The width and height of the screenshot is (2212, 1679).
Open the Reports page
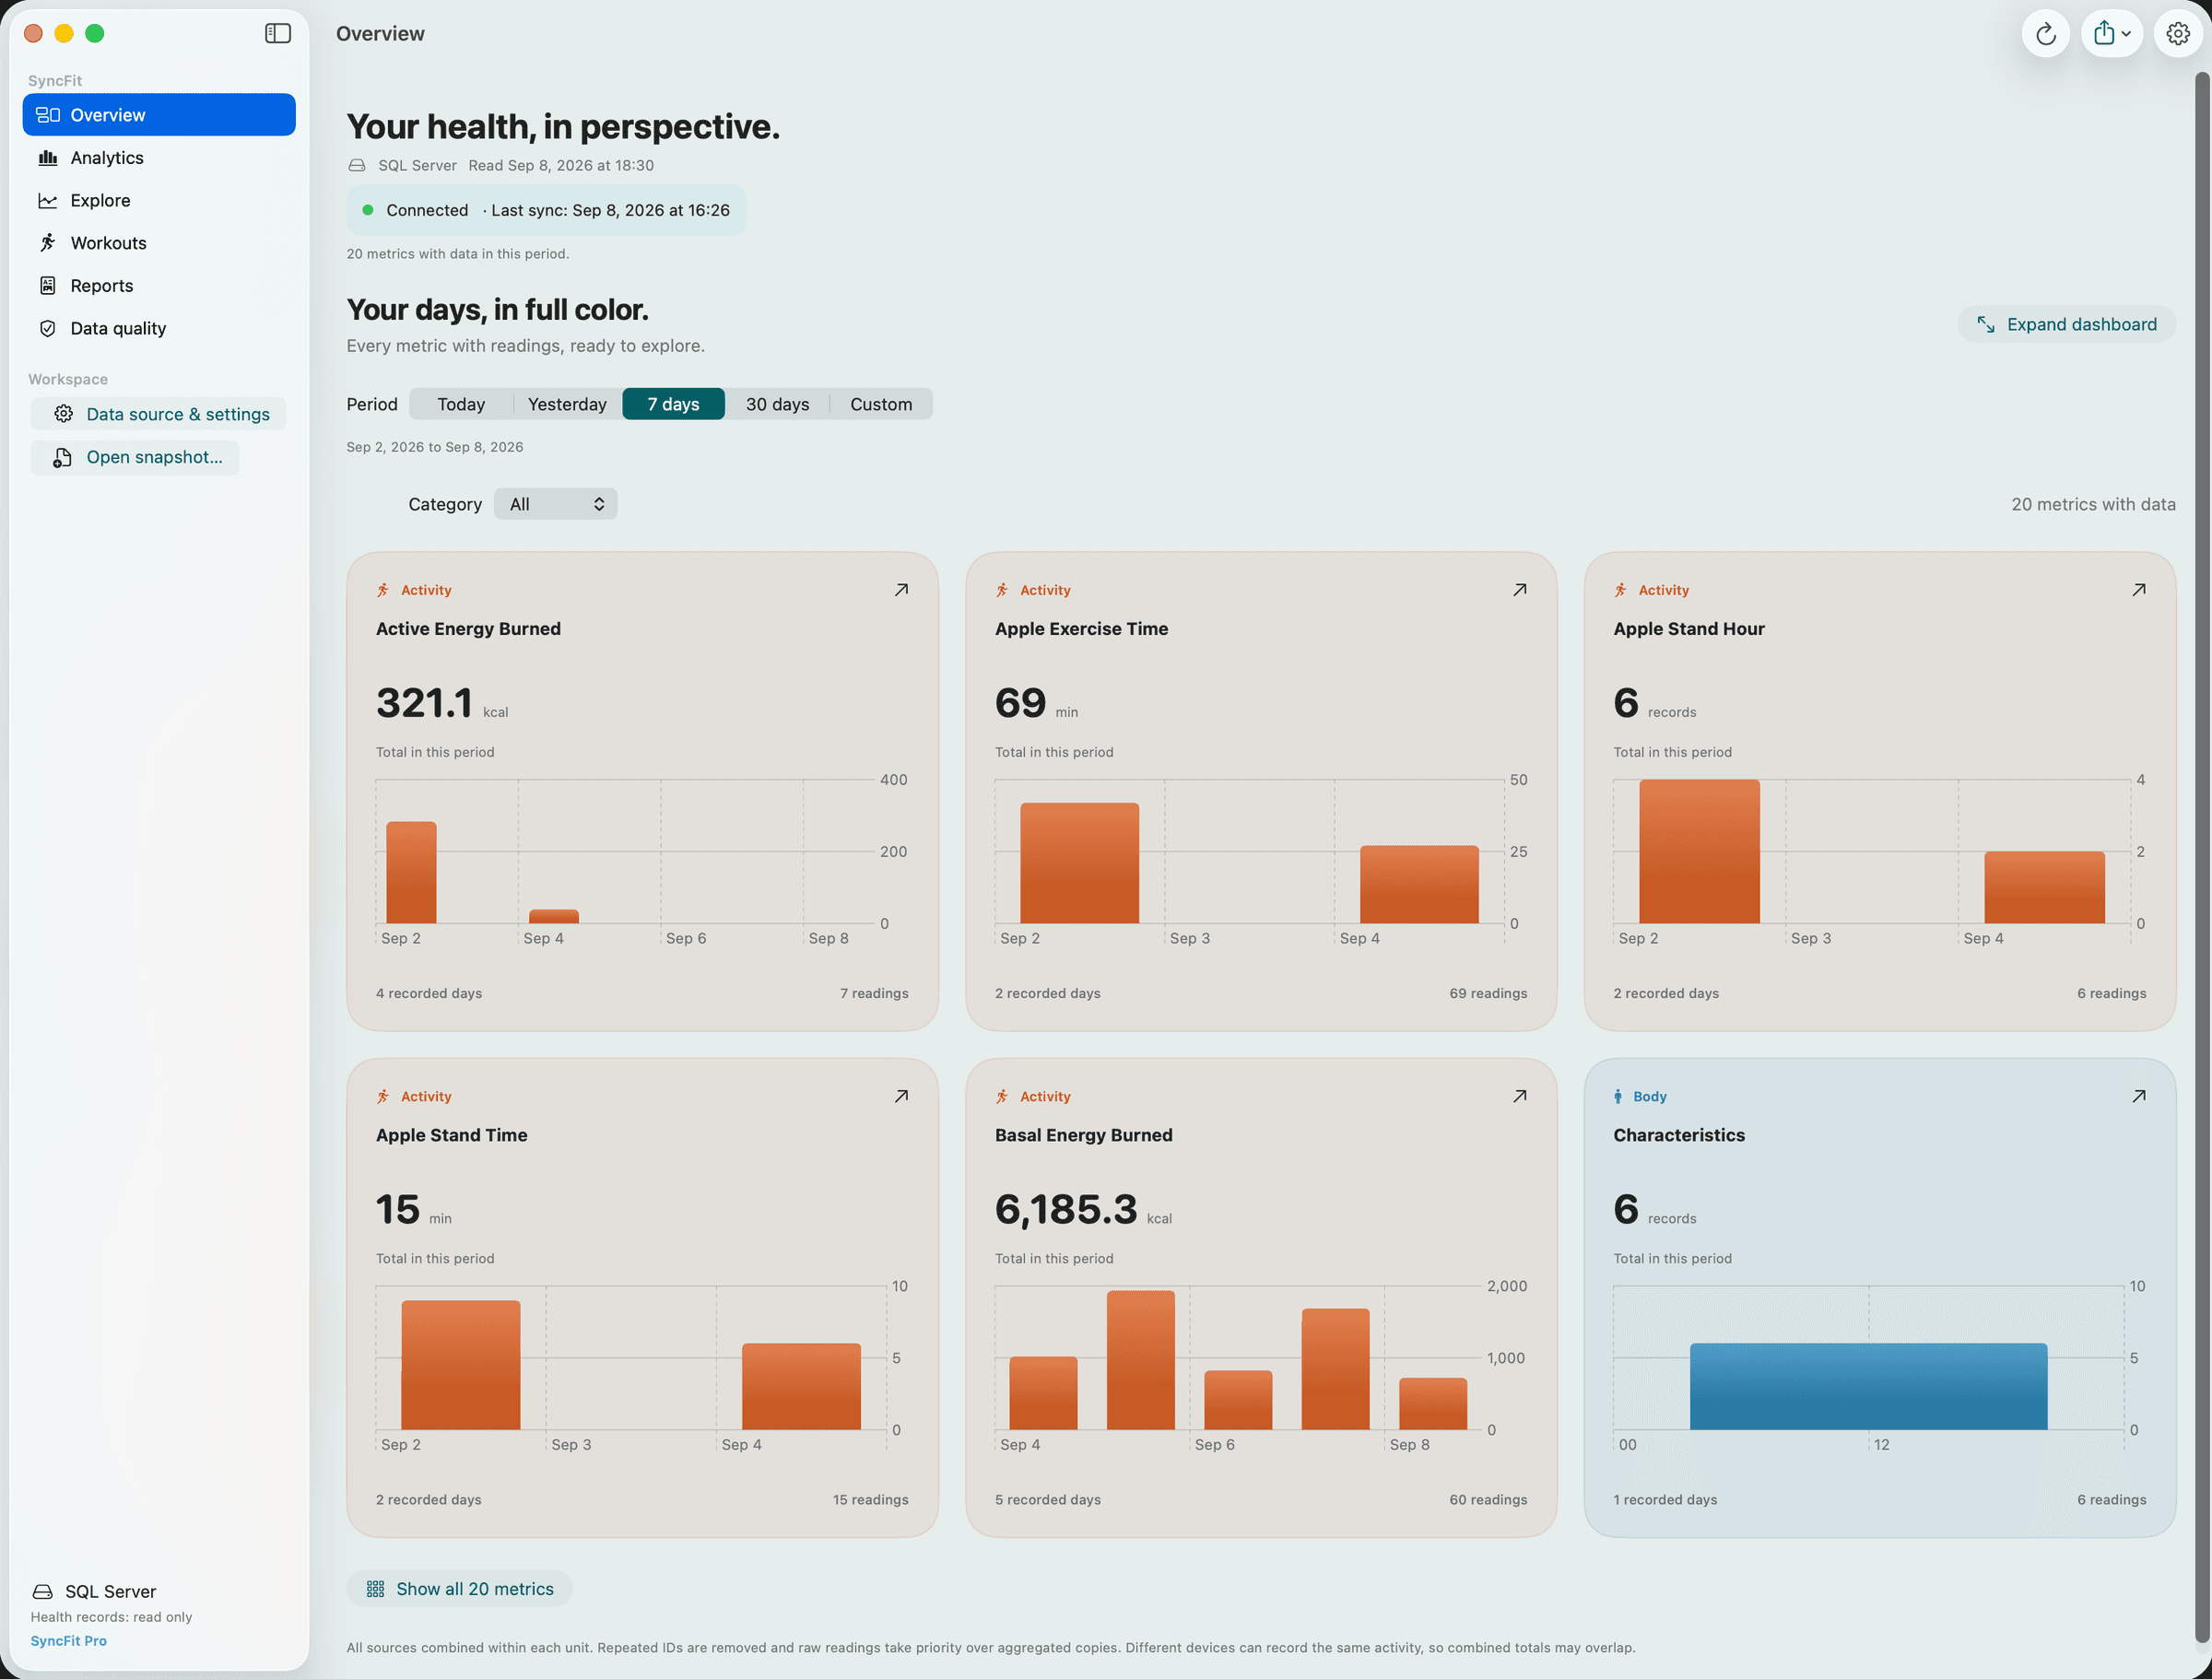coord(159,286)
